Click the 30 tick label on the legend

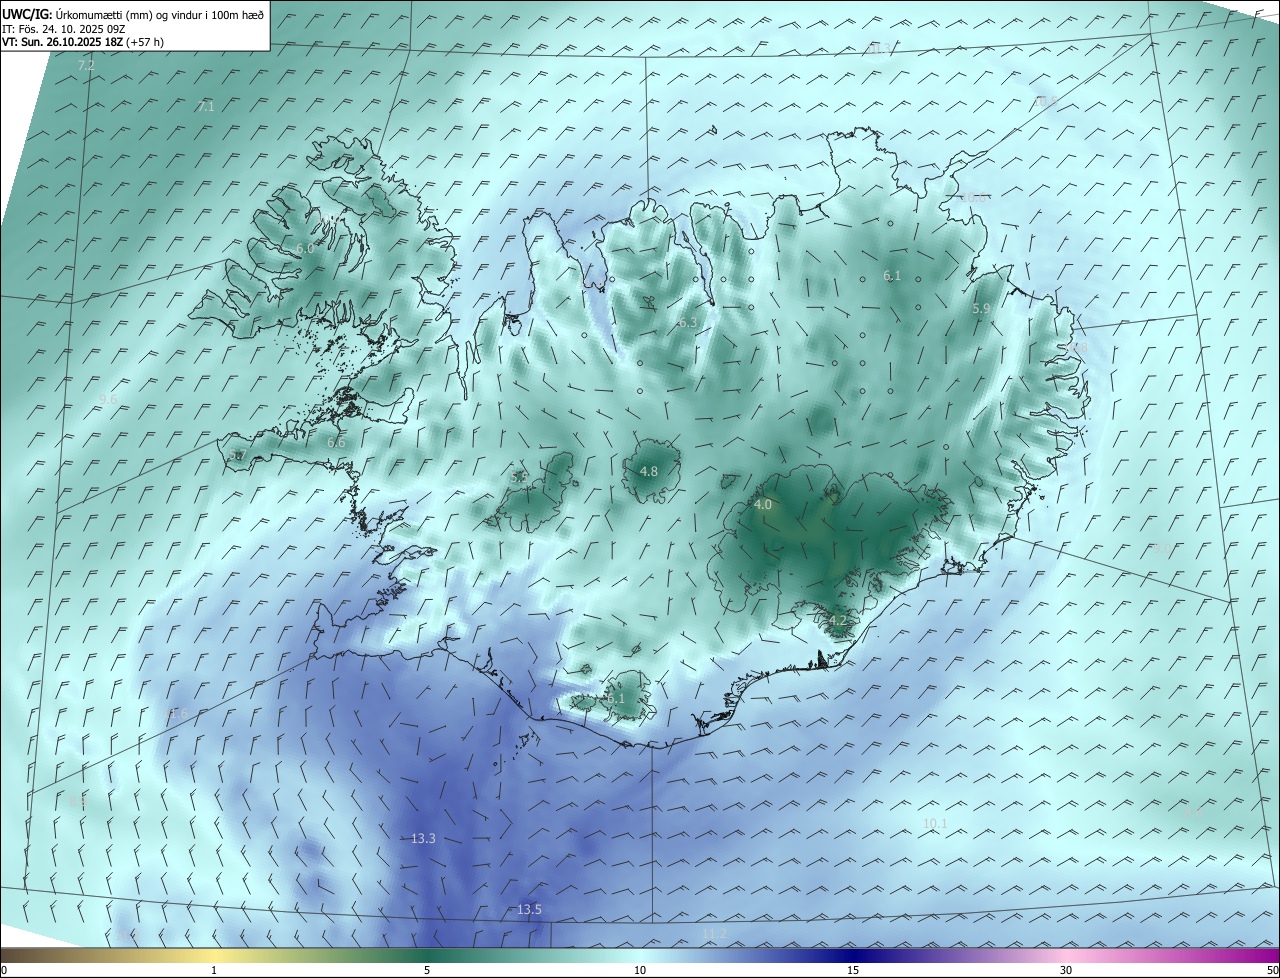(x=1066, y=970)
